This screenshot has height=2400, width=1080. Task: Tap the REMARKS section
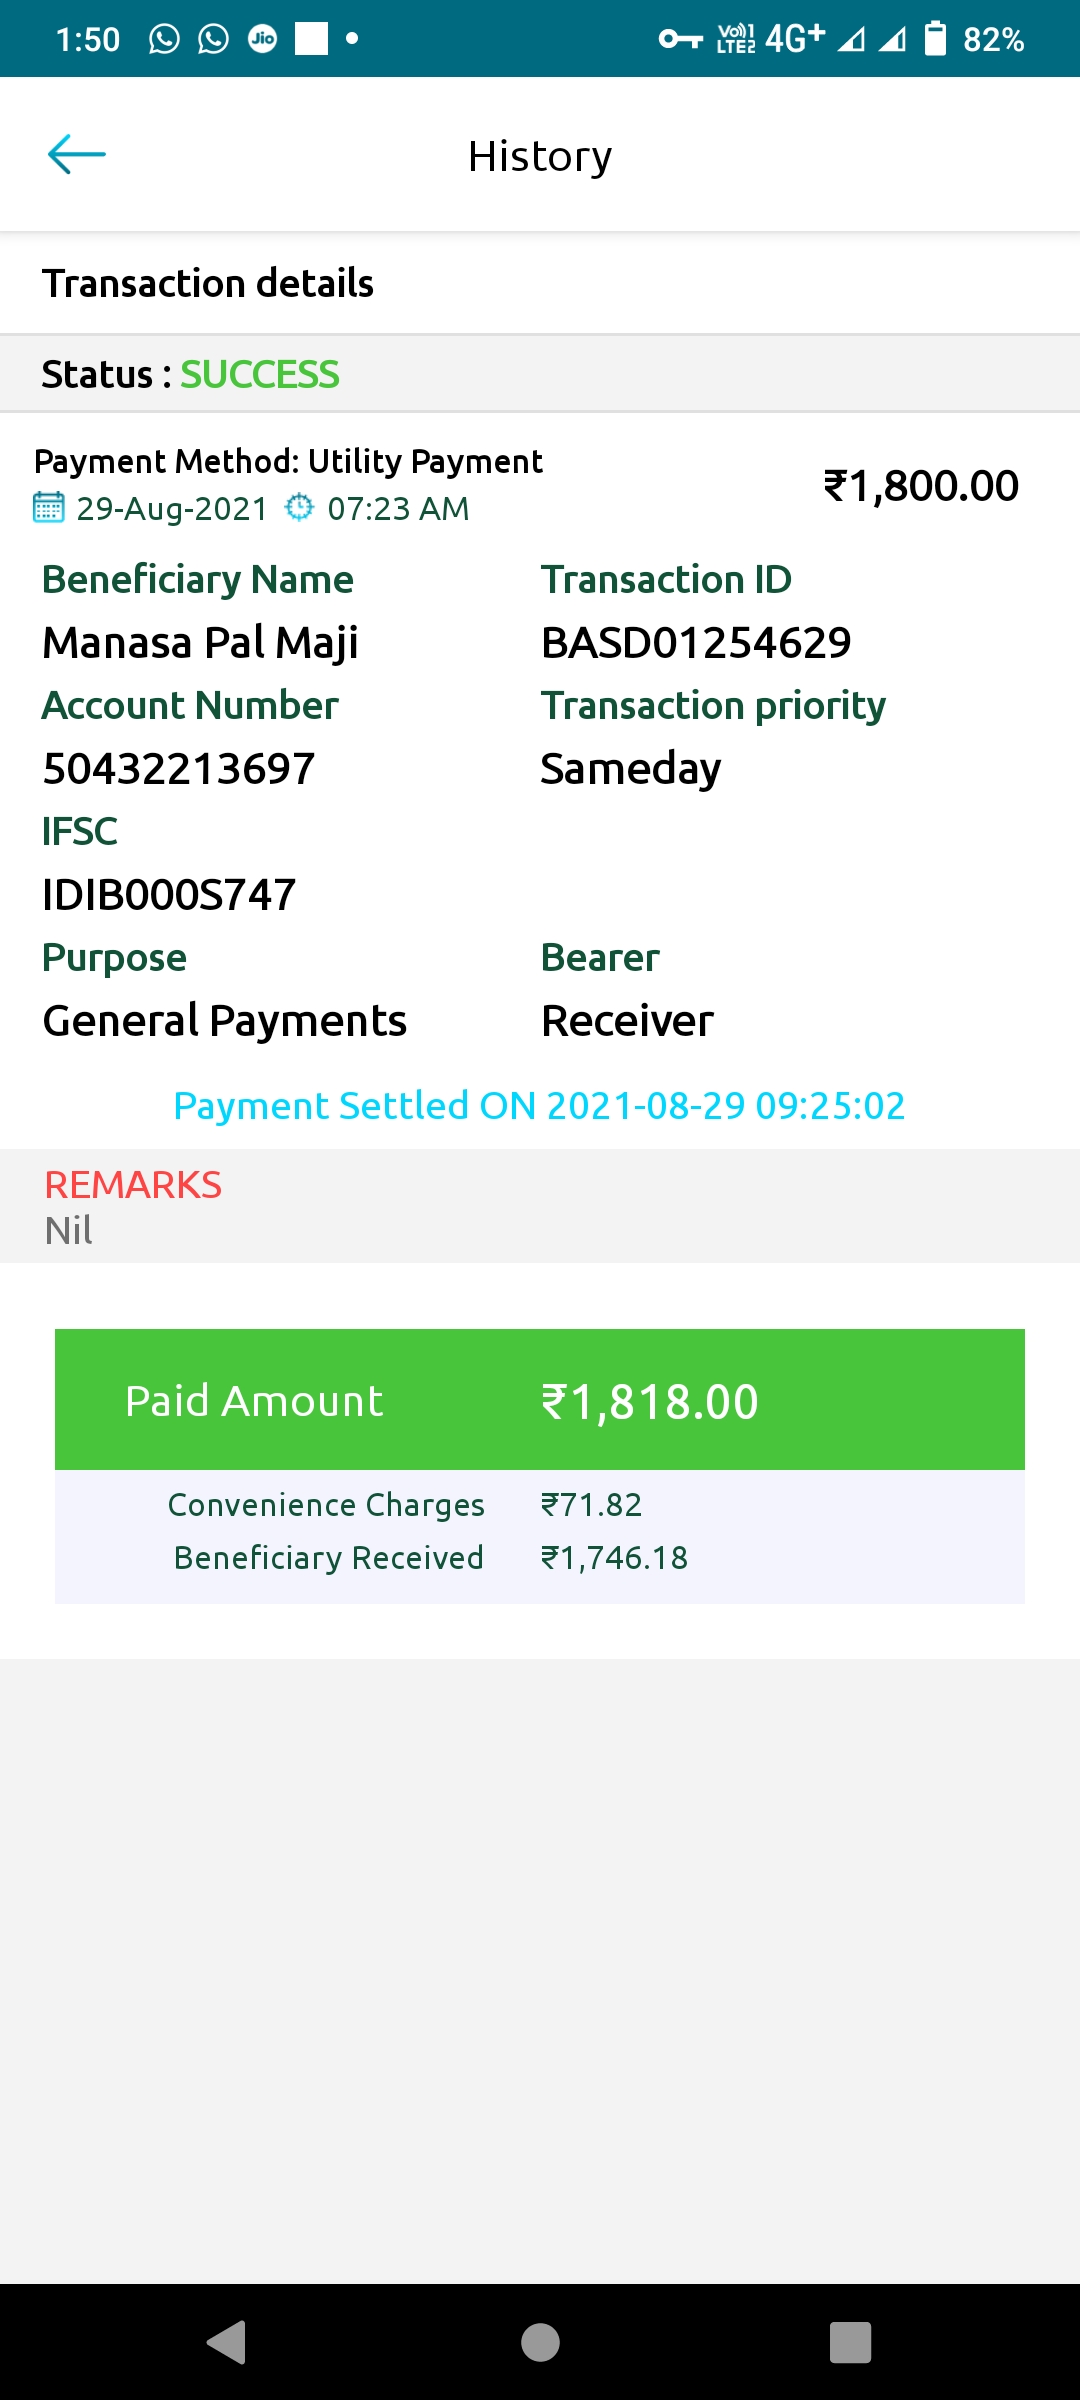[134, 1206]
